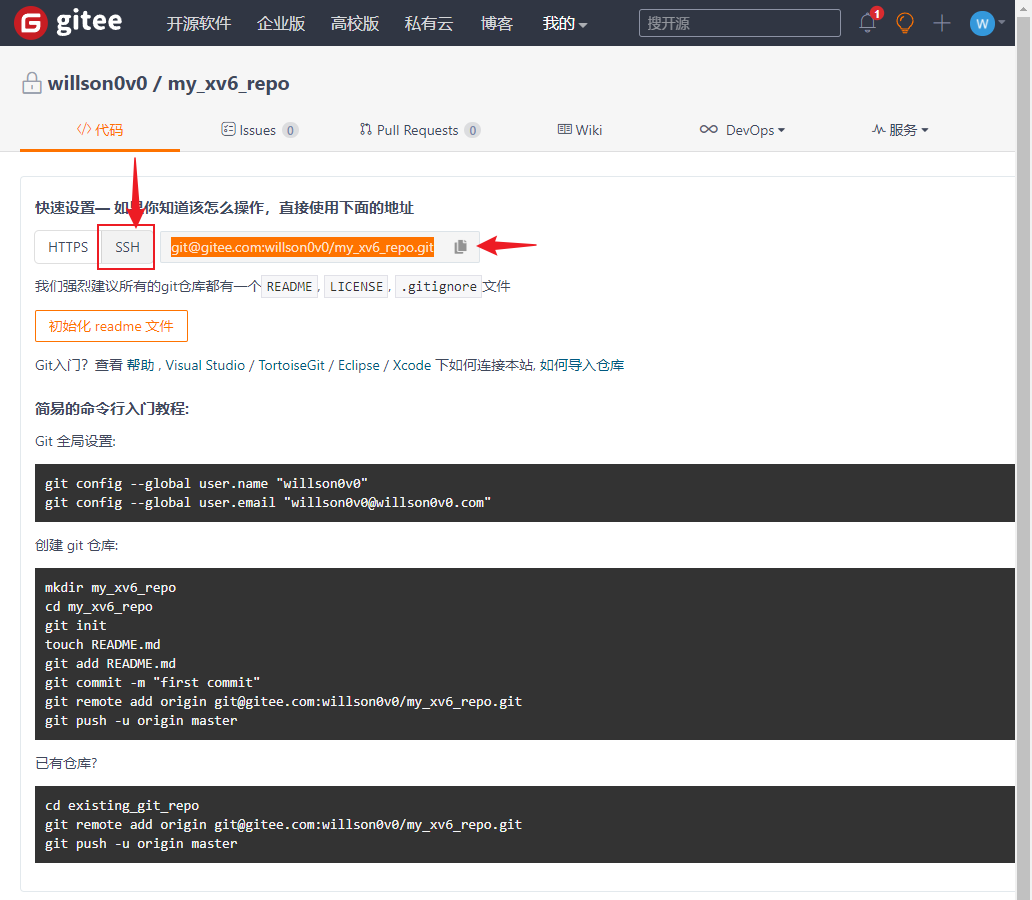Click the SSH repository URL field
The width and height of the screenshot is (1032, 900).
point(302,247)
